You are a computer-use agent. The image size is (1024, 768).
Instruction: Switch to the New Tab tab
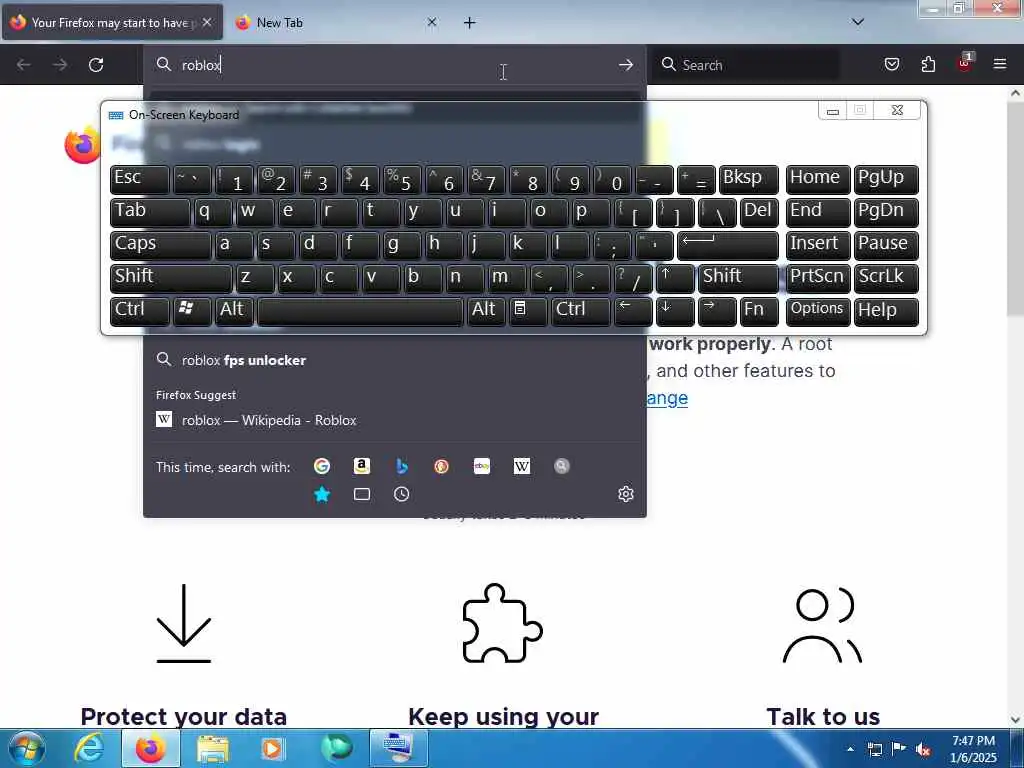click(x=336, y=22)
